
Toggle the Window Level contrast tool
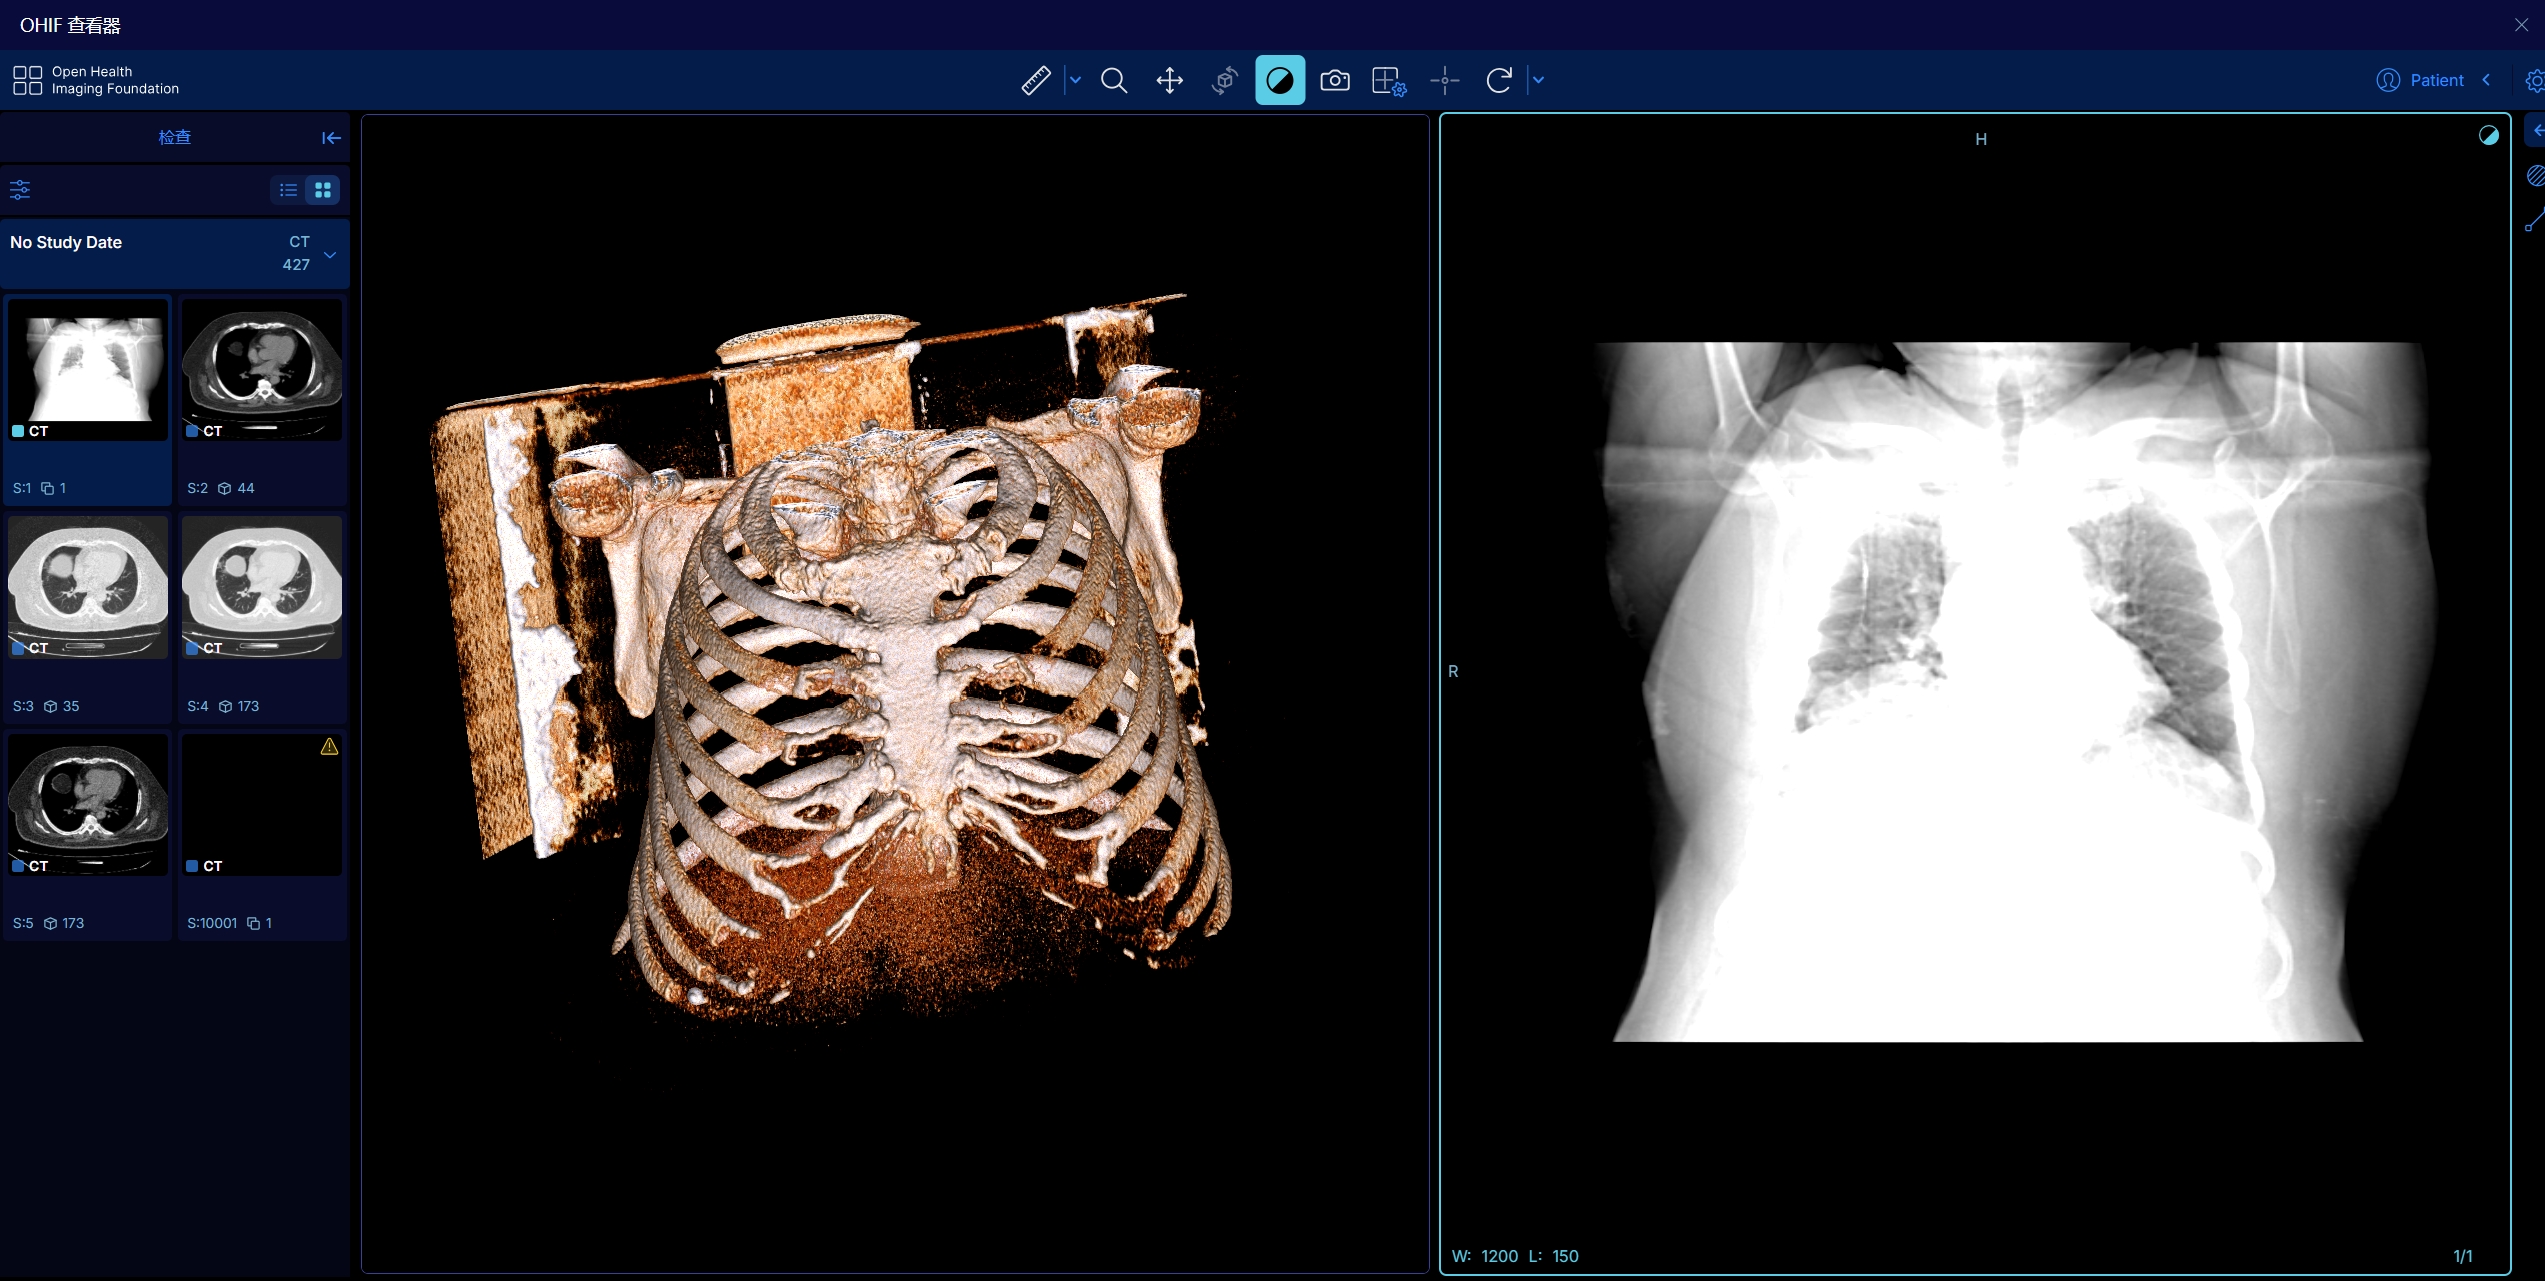[1280, 80]
